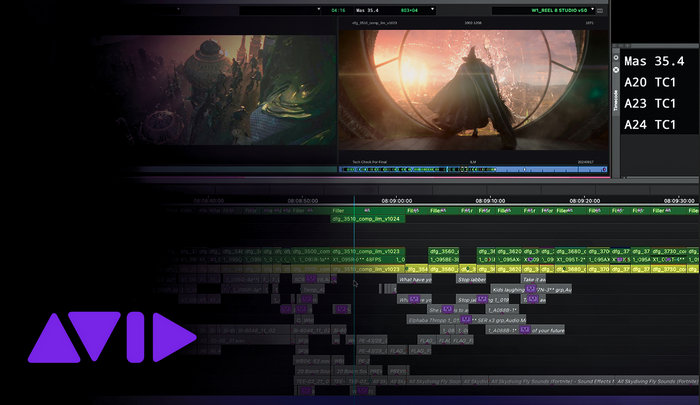700x405 pixels.
Task: Select 'All Skydiving Fly Sounds (Fortnite) - Sound Effects' clip
Action: click(x=553, y=382)
